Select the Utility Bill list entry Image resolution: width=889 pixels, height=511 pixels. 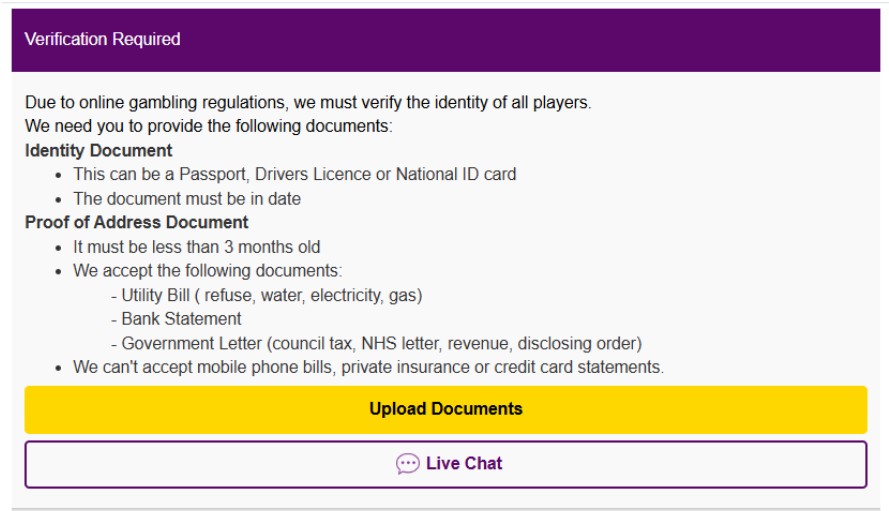click(266, 295)
